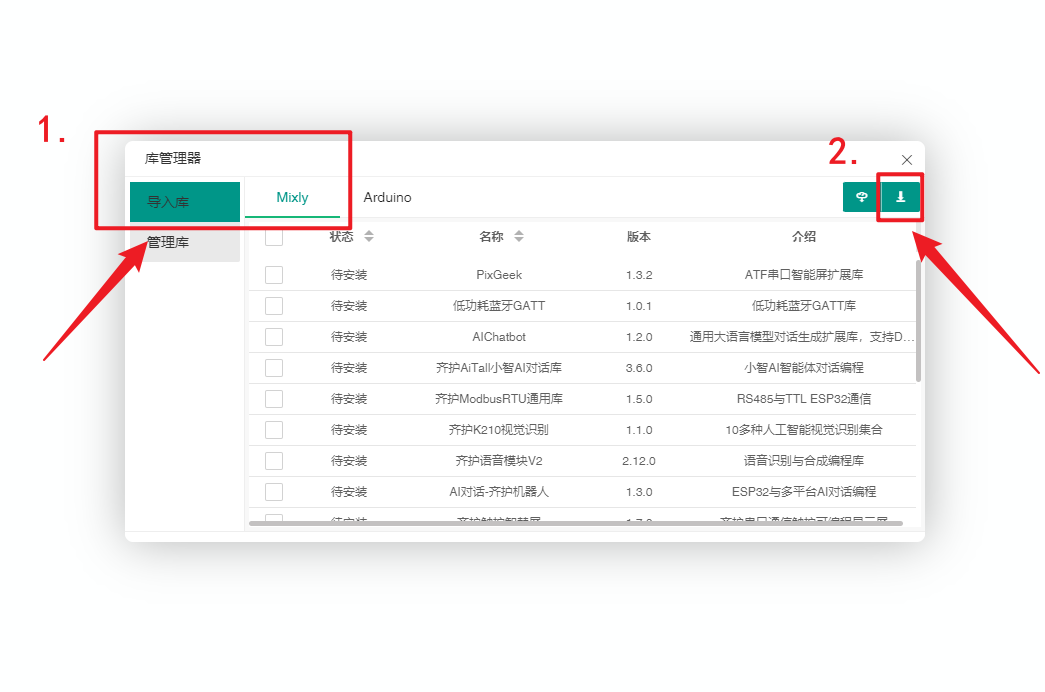Click the 介绍 column header
Screen dimensions: 1045x692
pyautogui.click(x=804, y=237)
